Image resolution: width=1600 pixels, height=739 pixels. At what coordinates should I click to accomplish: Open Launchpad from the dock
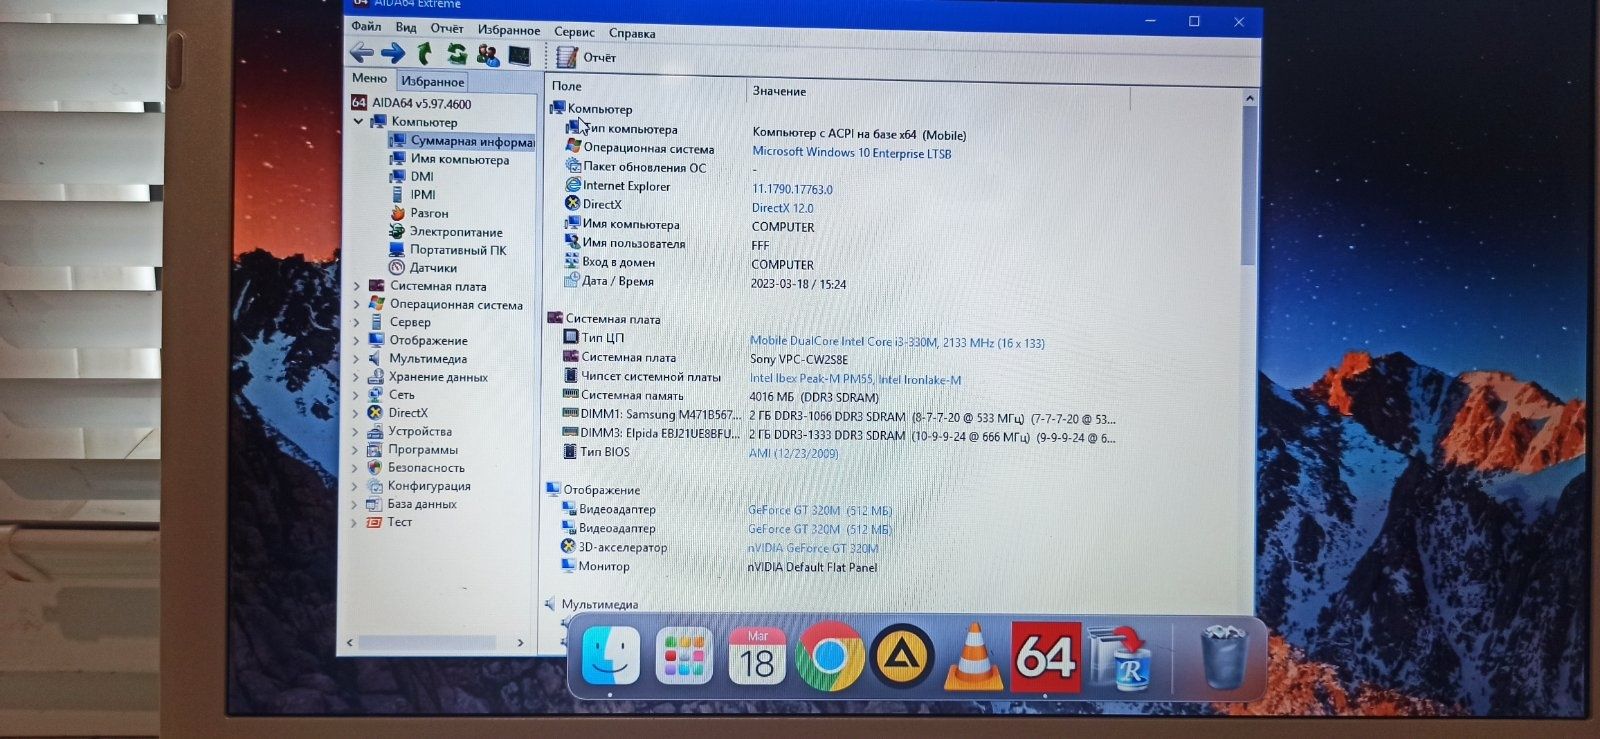(684, 656)
